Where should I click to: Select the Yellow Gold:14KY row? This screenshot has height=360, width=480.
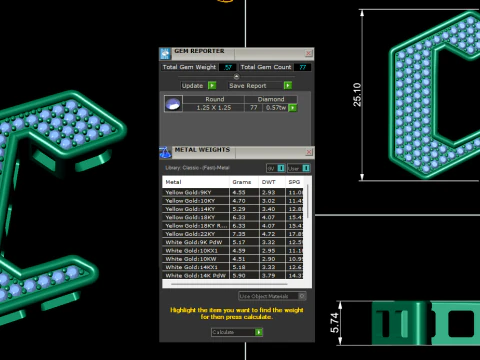[x=233, y=209]
